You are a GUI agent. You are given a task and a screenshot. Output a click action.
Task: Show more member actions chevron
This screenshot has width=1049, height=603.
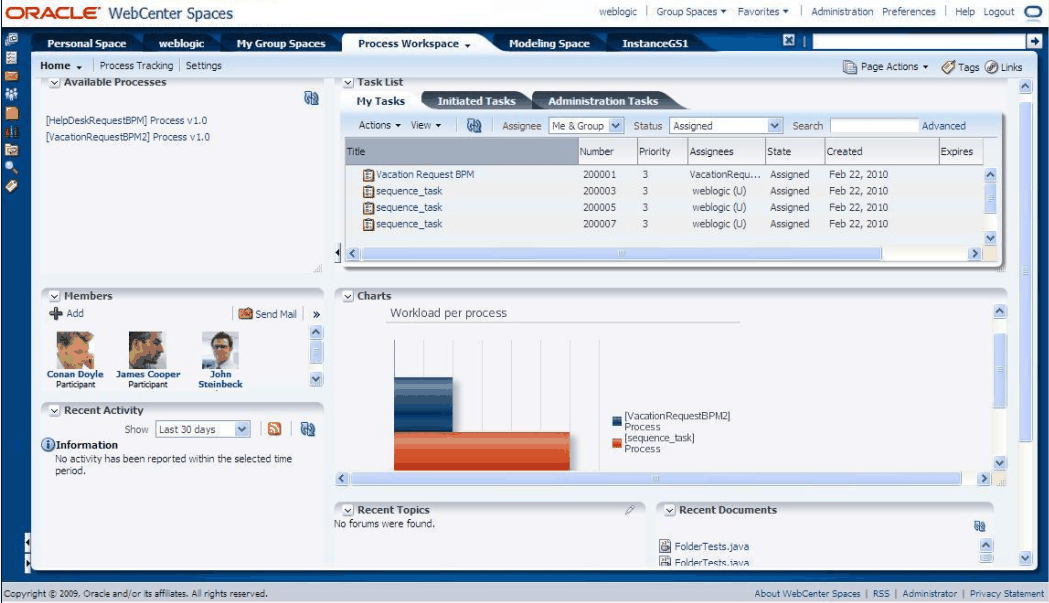click(316, 314)
